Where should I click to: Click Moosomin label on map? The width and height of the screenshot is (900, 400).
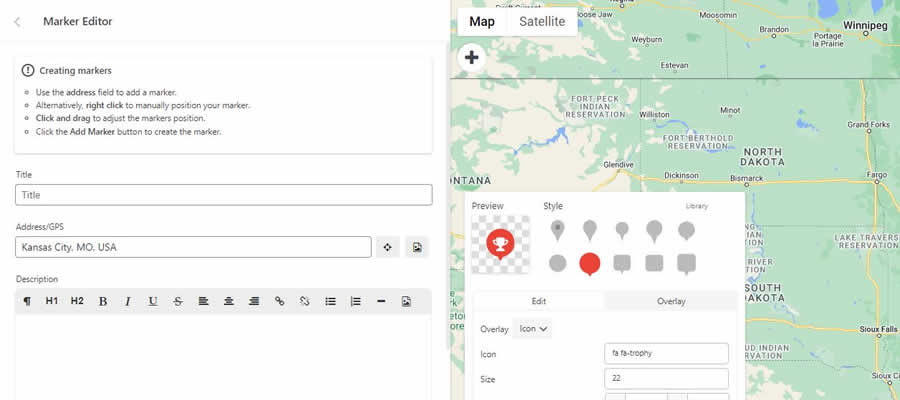(718, 15)
